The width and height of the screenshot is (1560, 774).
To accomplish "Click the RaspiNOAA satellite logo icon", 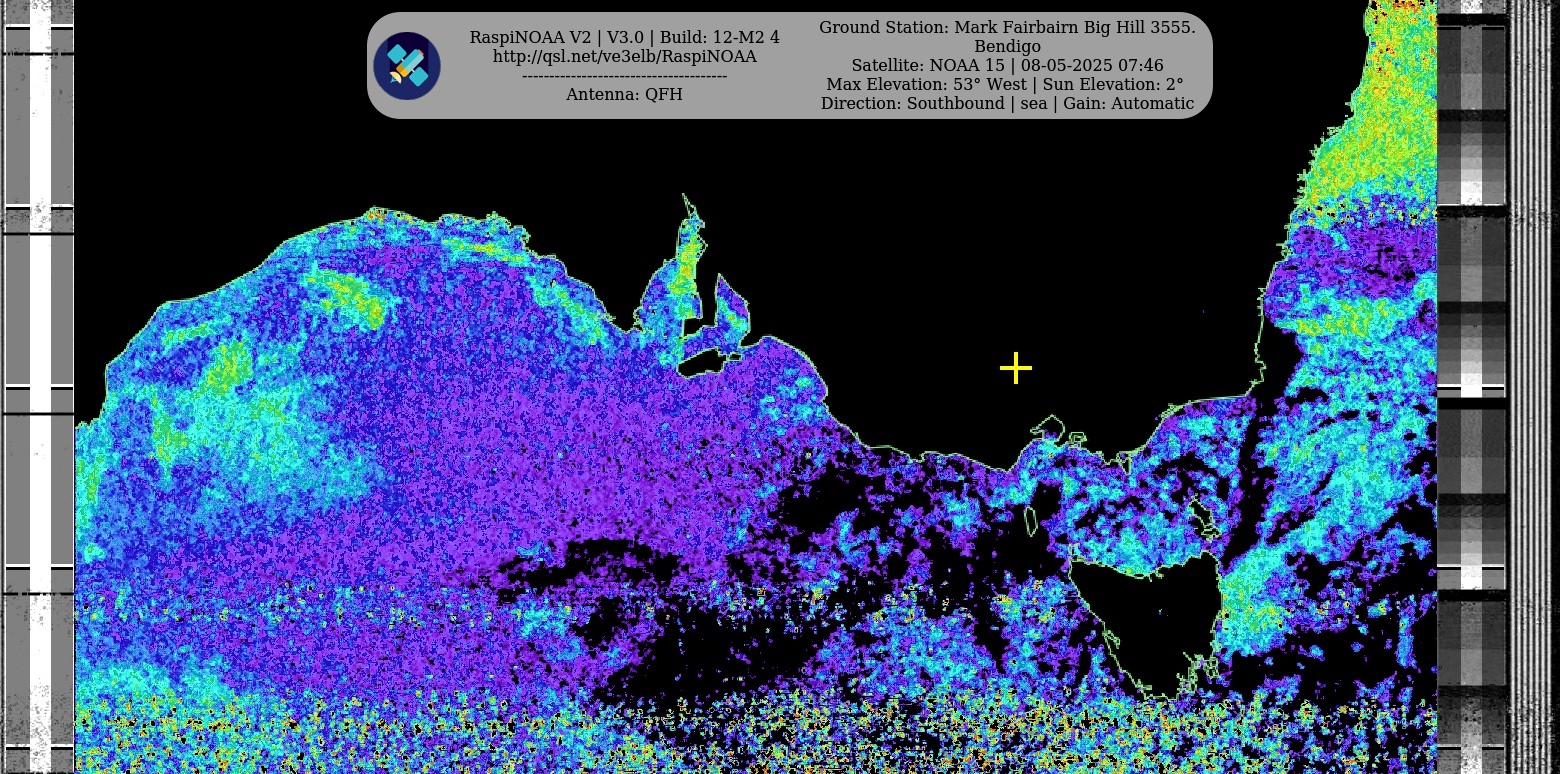I will pyautogui.click(x=407, y=66).
